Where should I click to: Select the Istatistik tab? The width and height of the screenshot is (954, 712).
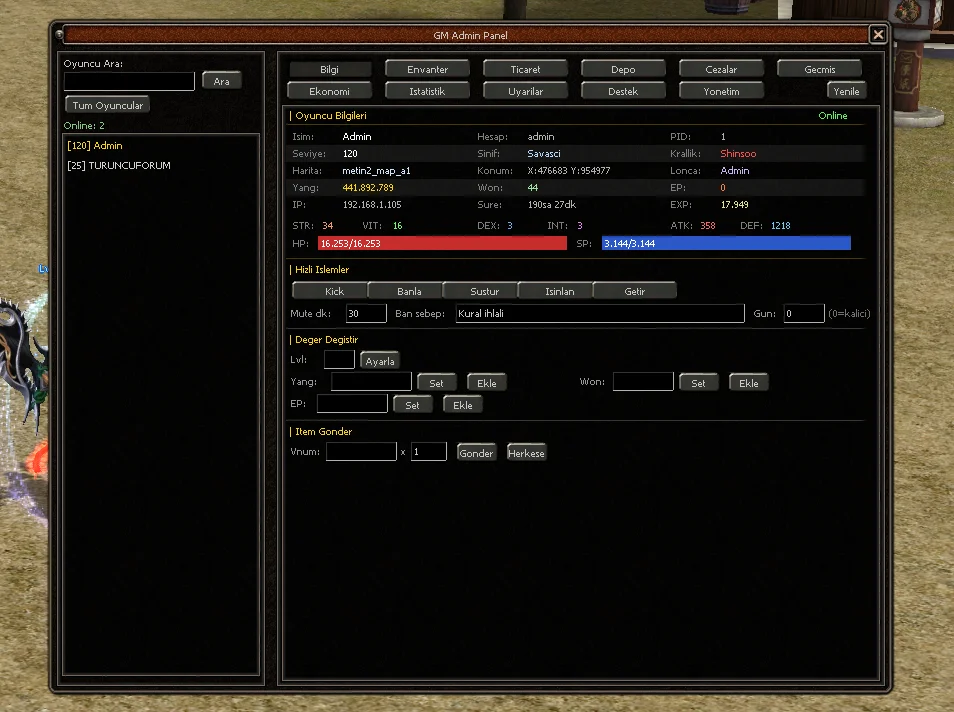tap(427, 91)
